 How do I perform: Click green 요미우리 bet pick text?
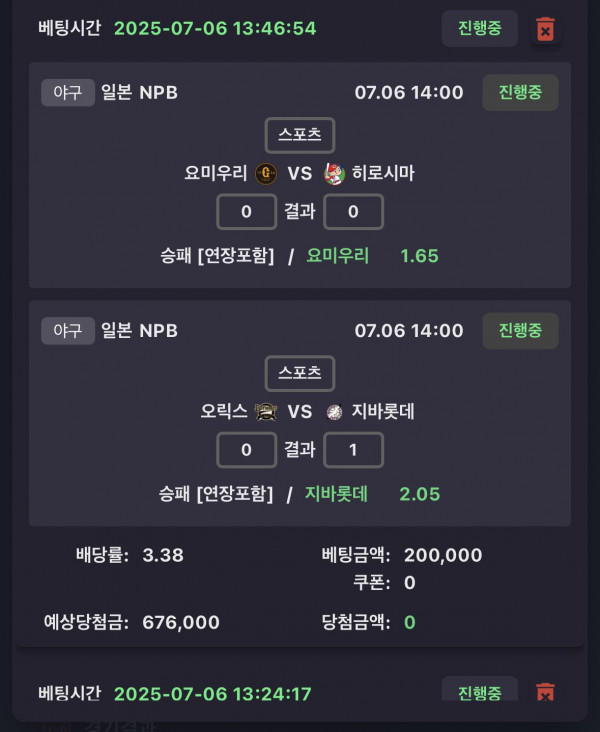(338, 256)
